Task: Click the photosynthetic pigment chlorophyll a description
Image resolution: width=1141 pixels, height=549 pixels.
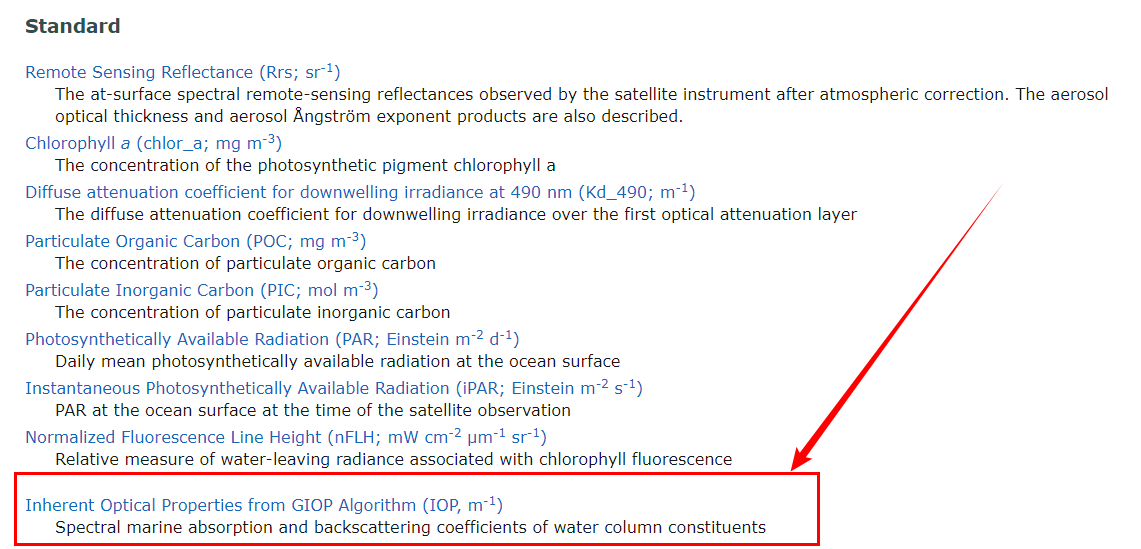Action: point(306,165)
